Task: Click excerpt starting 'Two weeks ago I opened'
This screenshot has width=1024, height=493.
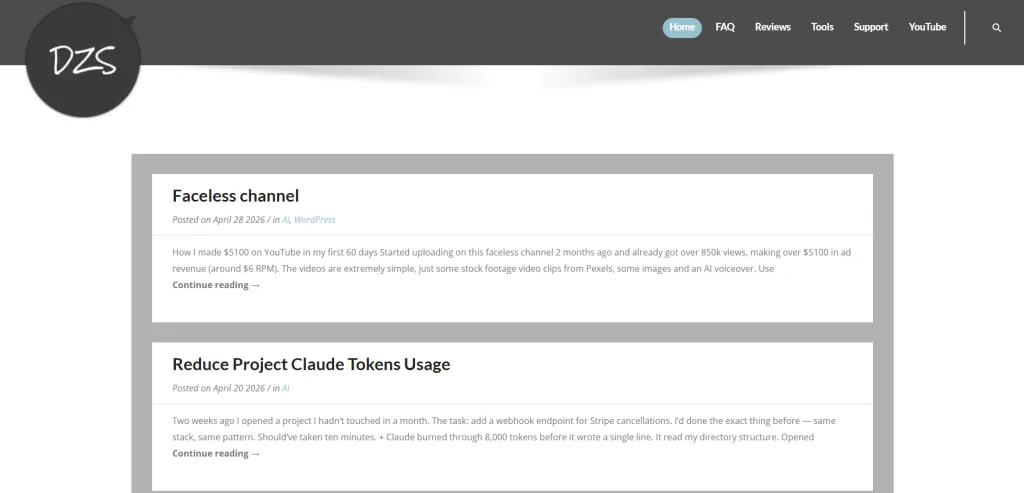Action: coord(504,429)
